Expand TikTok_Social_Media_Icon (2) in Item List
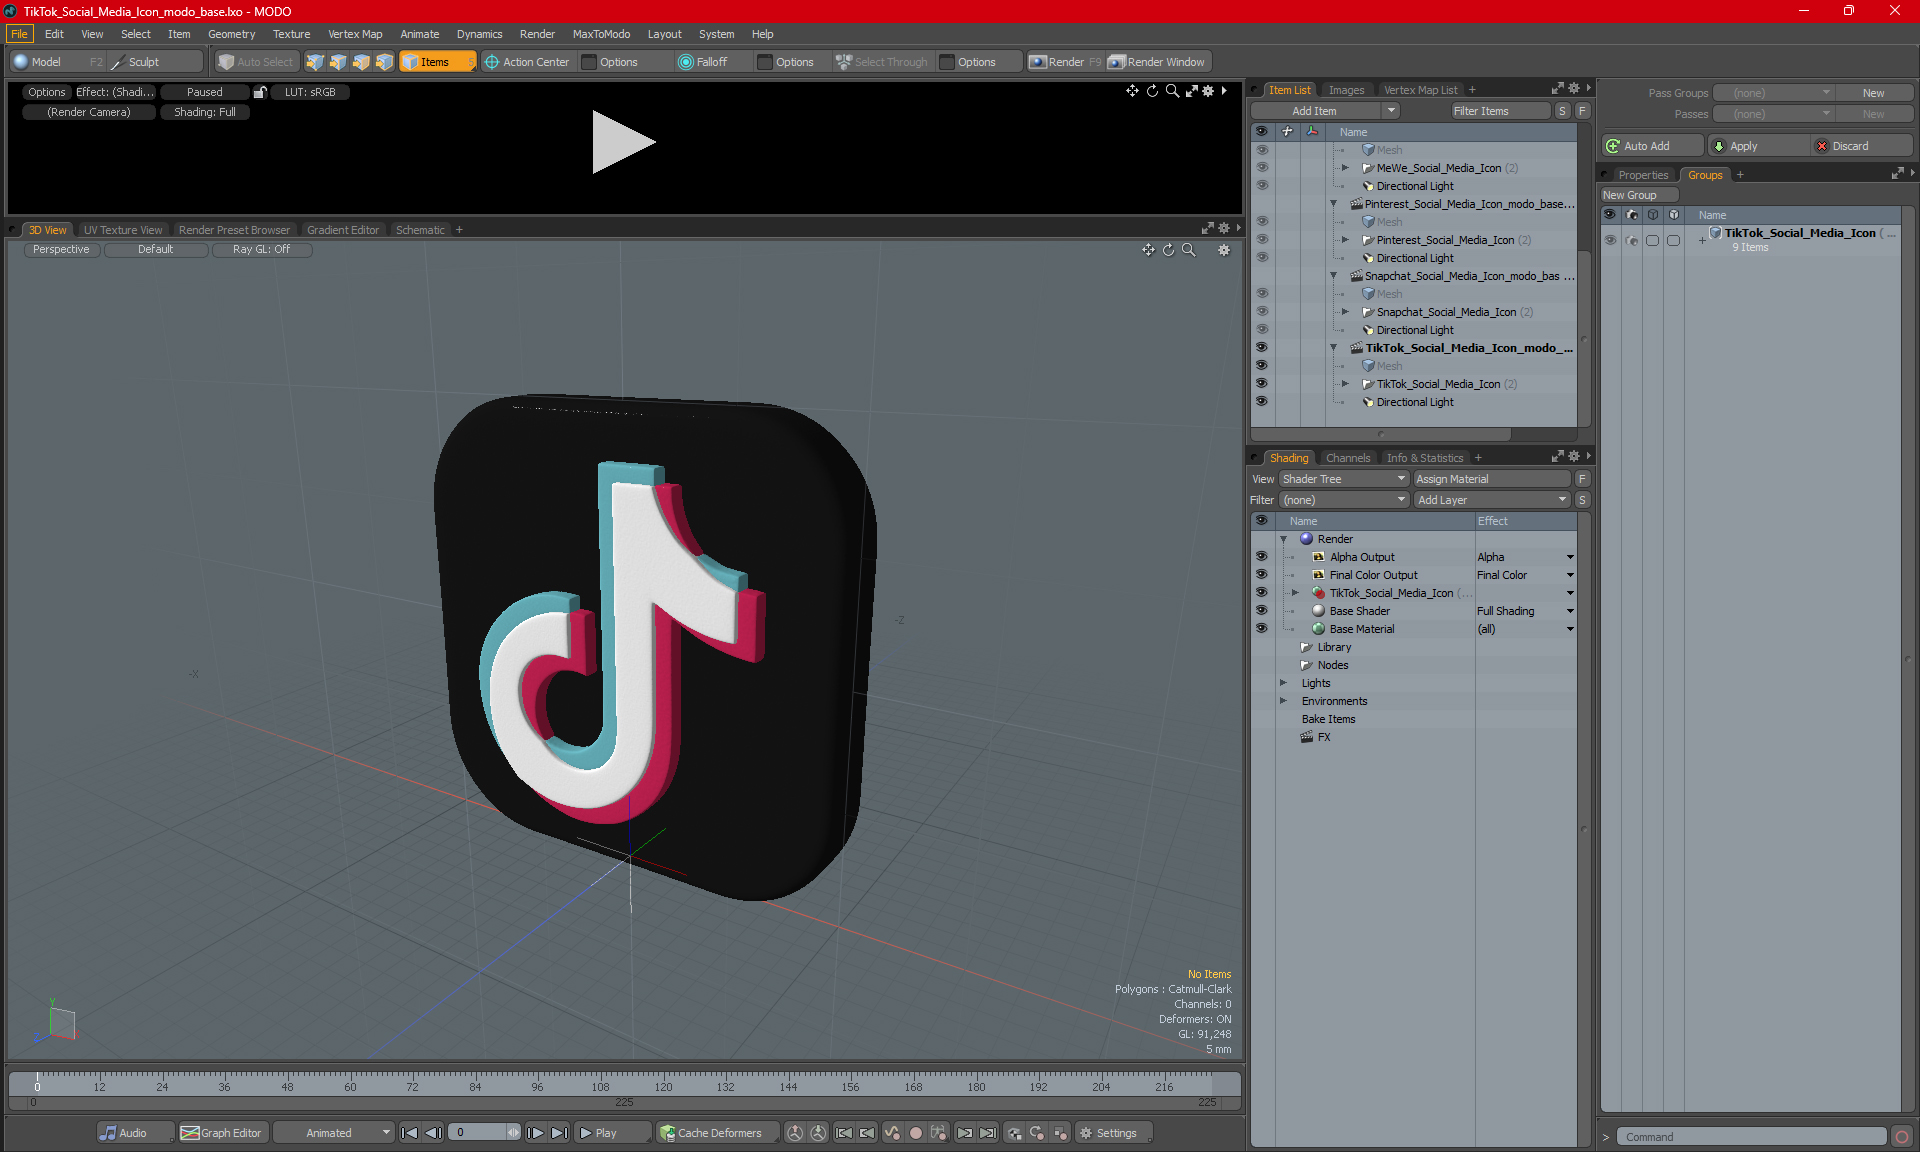Image resolution: width=1920 pixels, height=1152 pixels. (x=1345, y=384)
